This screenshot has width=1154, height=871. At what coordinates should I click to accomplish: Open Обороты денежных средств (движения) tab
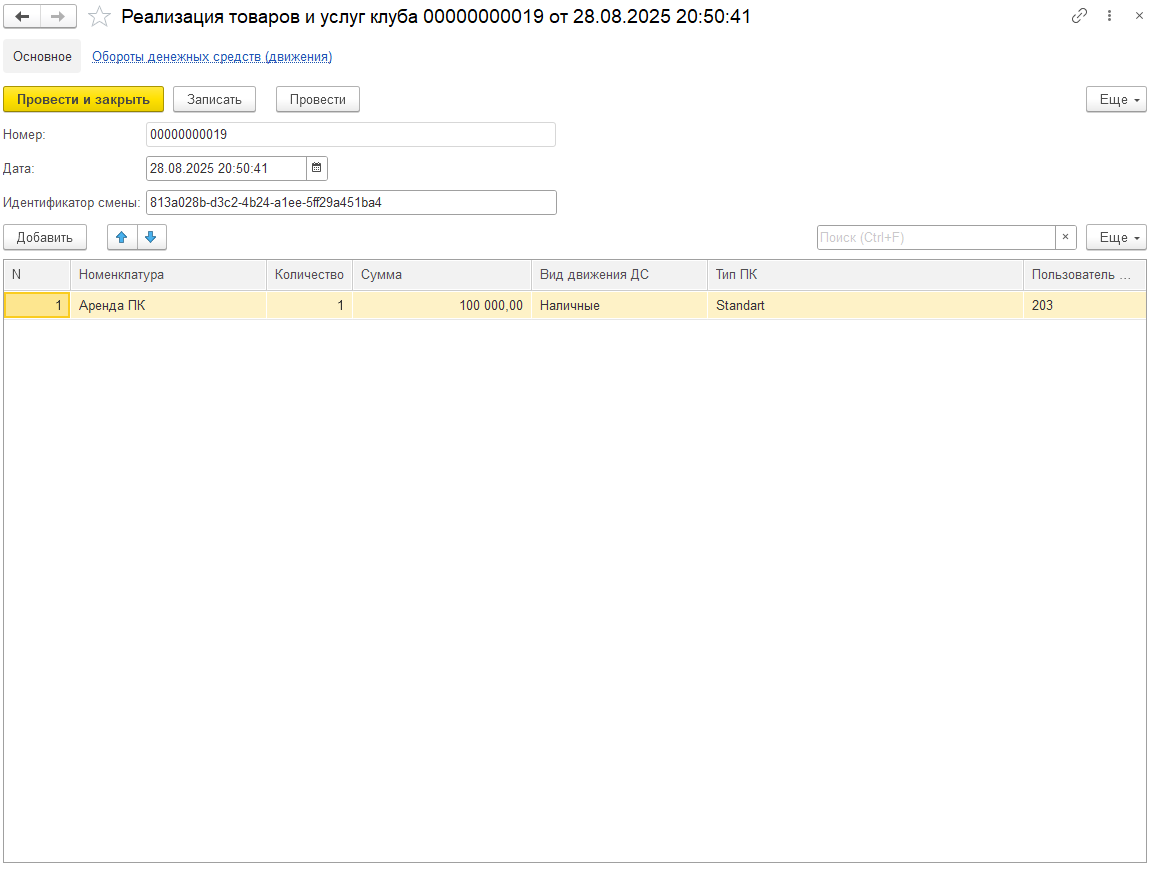(212, 57)
